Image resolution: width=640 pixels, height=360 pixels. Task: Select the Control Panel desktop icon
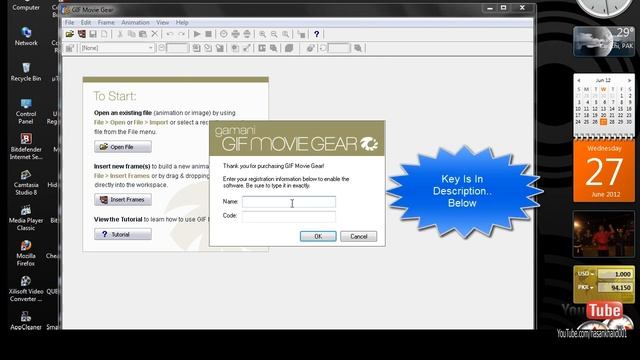pos(26,111)
